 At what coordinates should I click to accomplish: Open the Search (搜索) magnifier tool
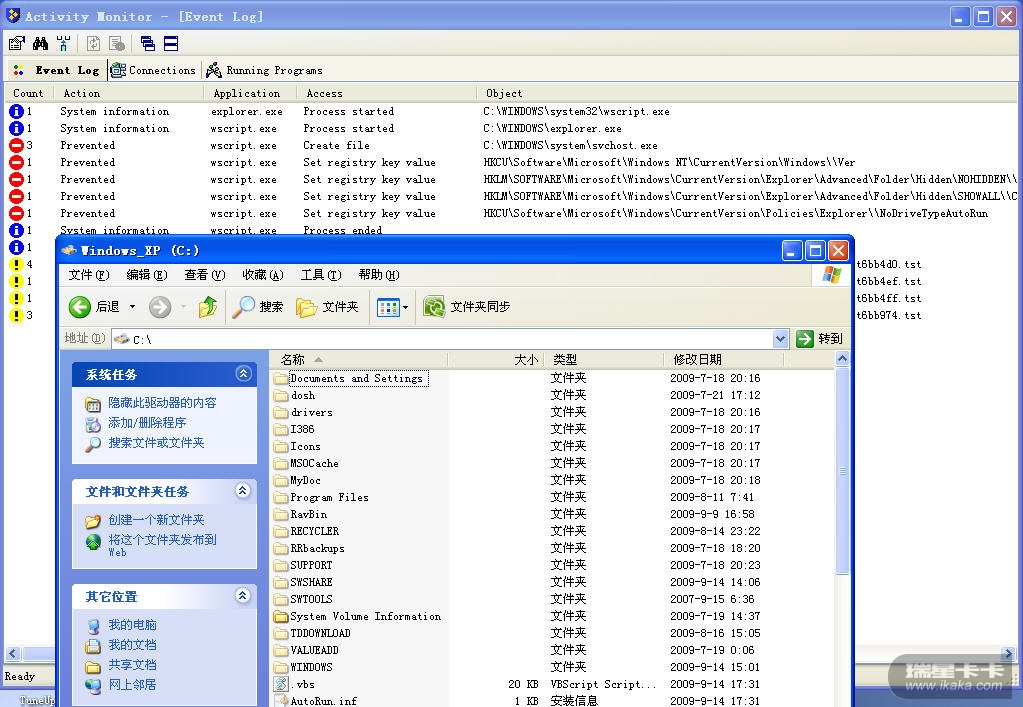(x=257, y=307)
